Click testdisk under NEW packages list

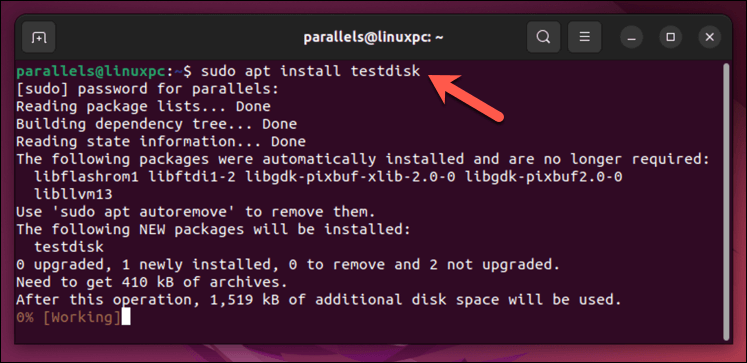coord(69,247)
